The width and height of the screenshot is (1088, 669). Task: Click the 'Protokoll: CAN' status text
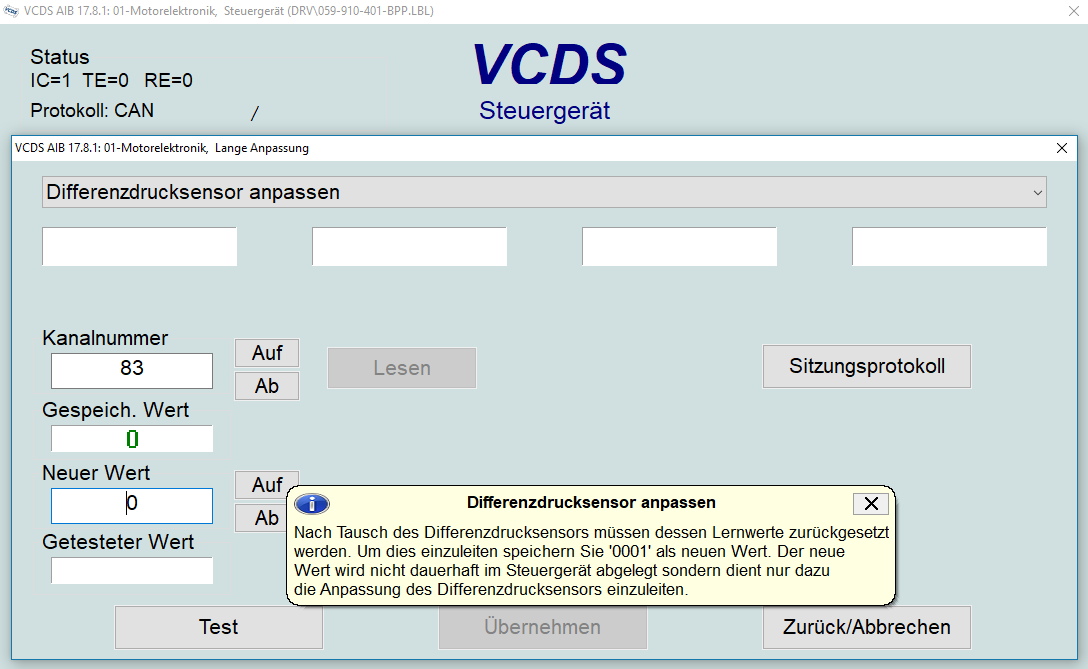tap(92, 110)
